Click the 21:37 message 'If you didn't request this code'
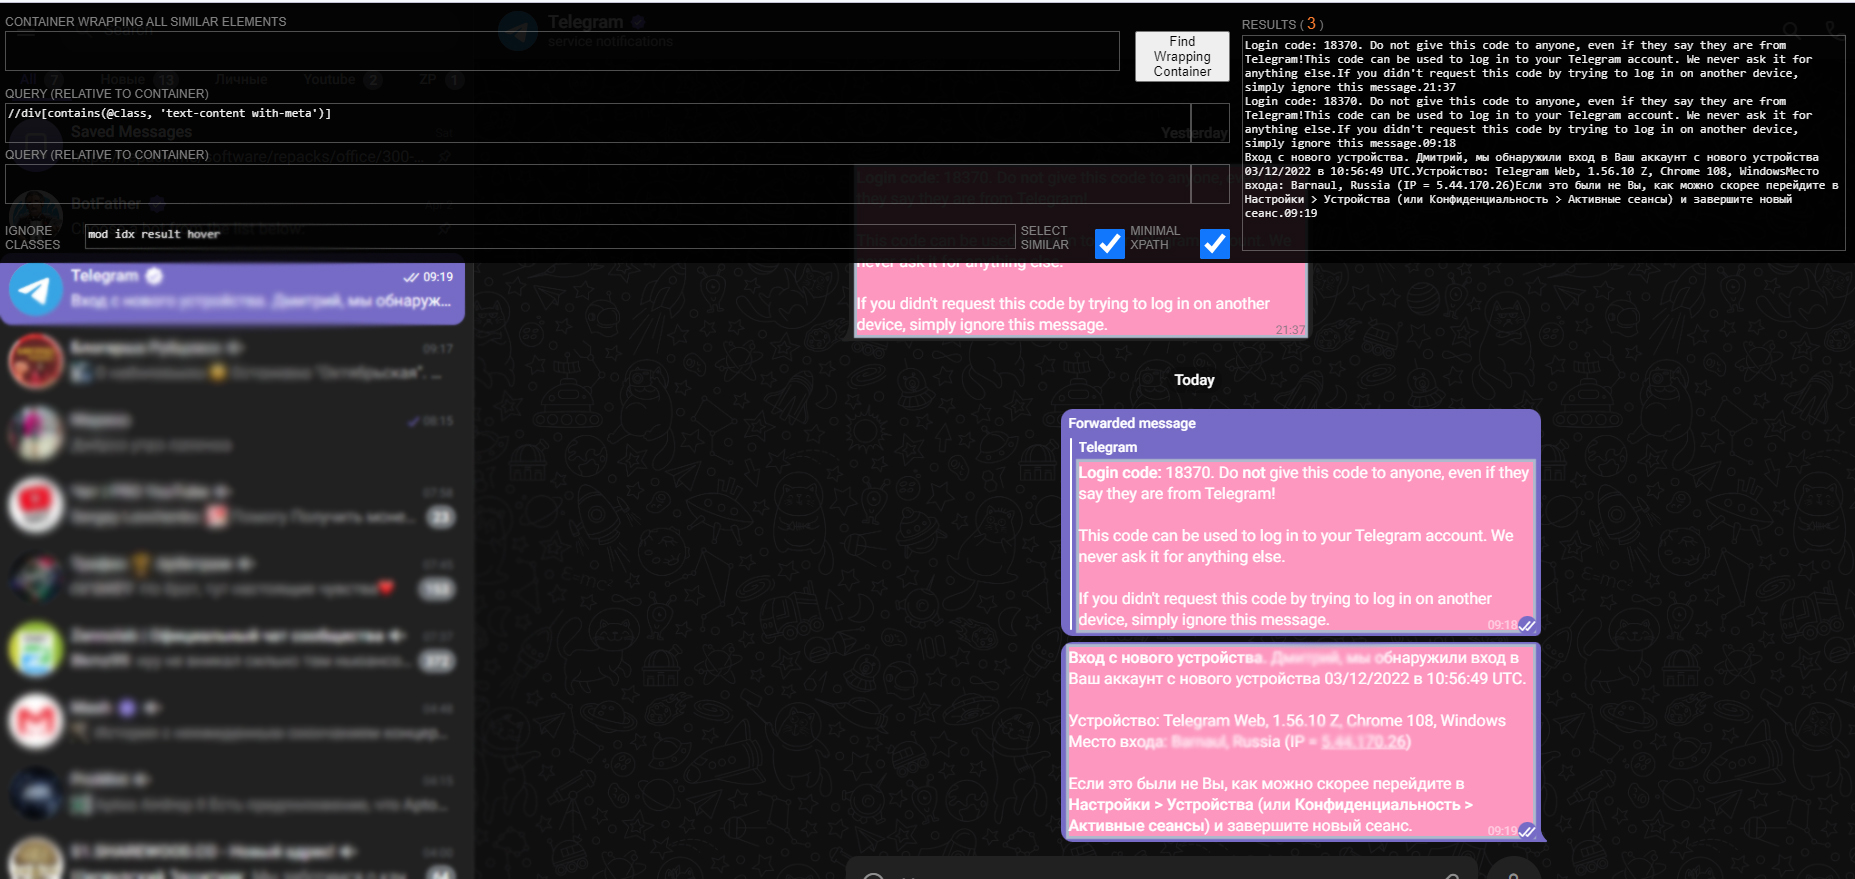 click(x=1063, y=314)
